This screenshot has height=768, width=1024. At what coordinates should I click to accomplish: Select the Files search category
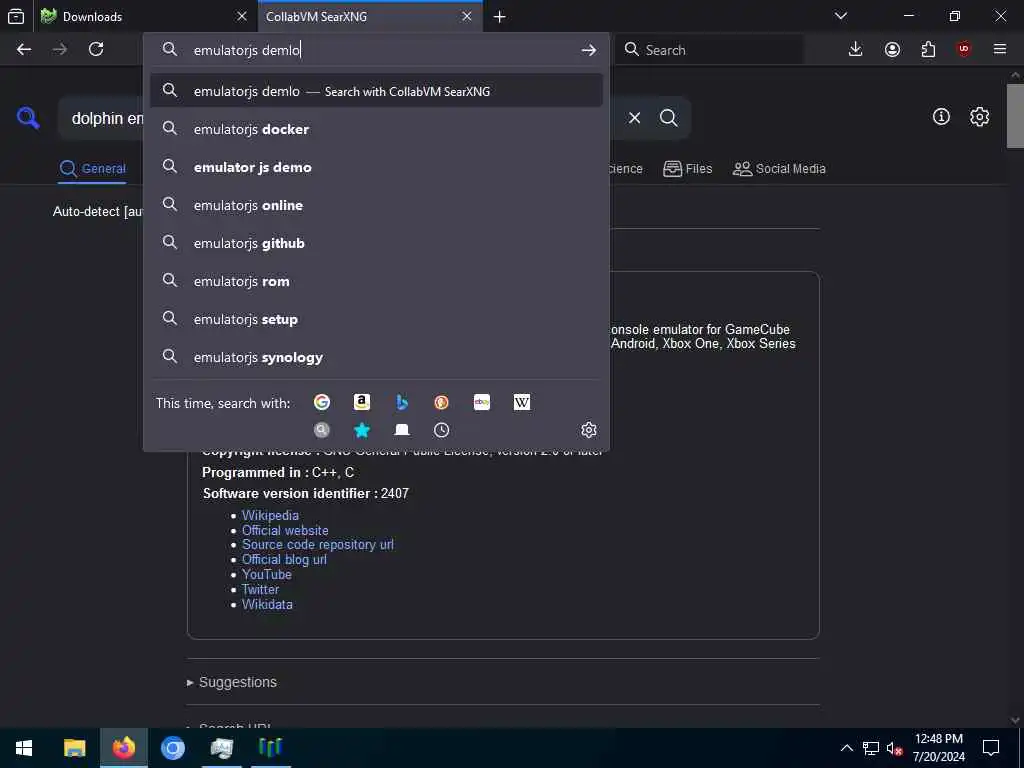click(x=688, y=168)
